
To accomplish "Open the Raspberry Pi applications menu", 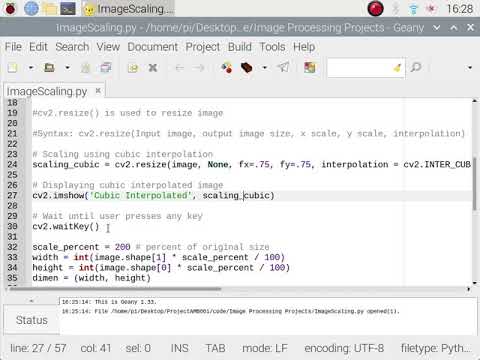I will 10,9.
